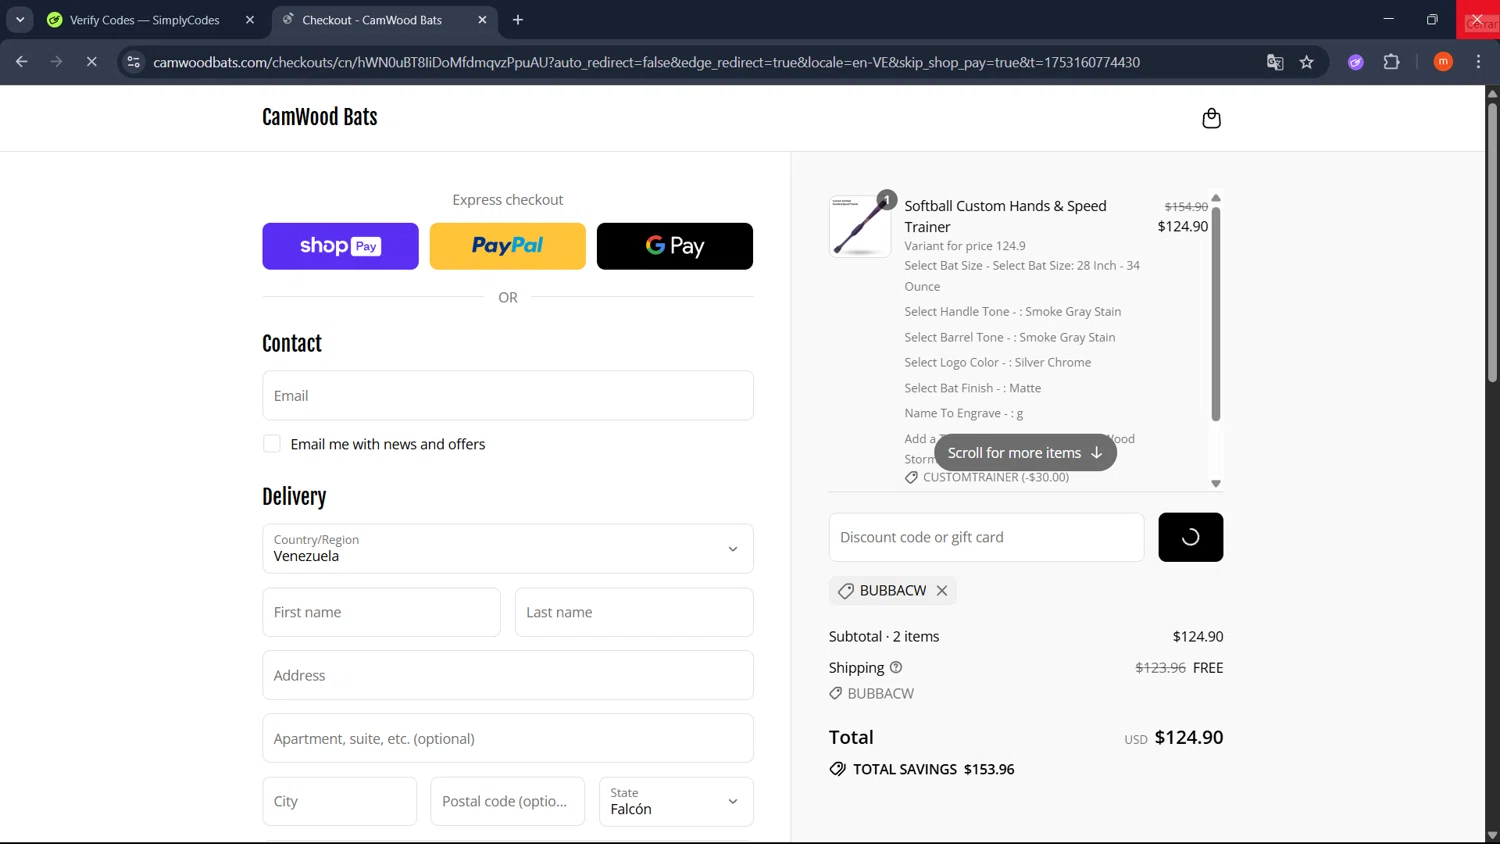Remove the BUBBACW discount code
The width and height of the screenshot is (1500, 844).
pos(942,591)
